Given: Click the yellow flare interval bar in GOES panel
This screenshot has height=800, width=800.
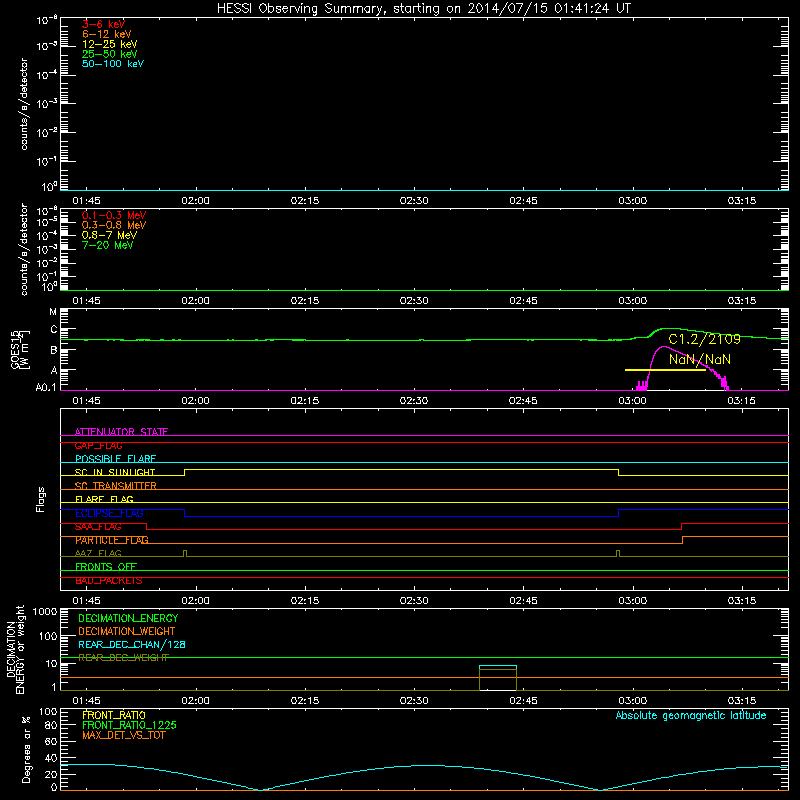Looking at the screenshot, I should pos(665,370).
